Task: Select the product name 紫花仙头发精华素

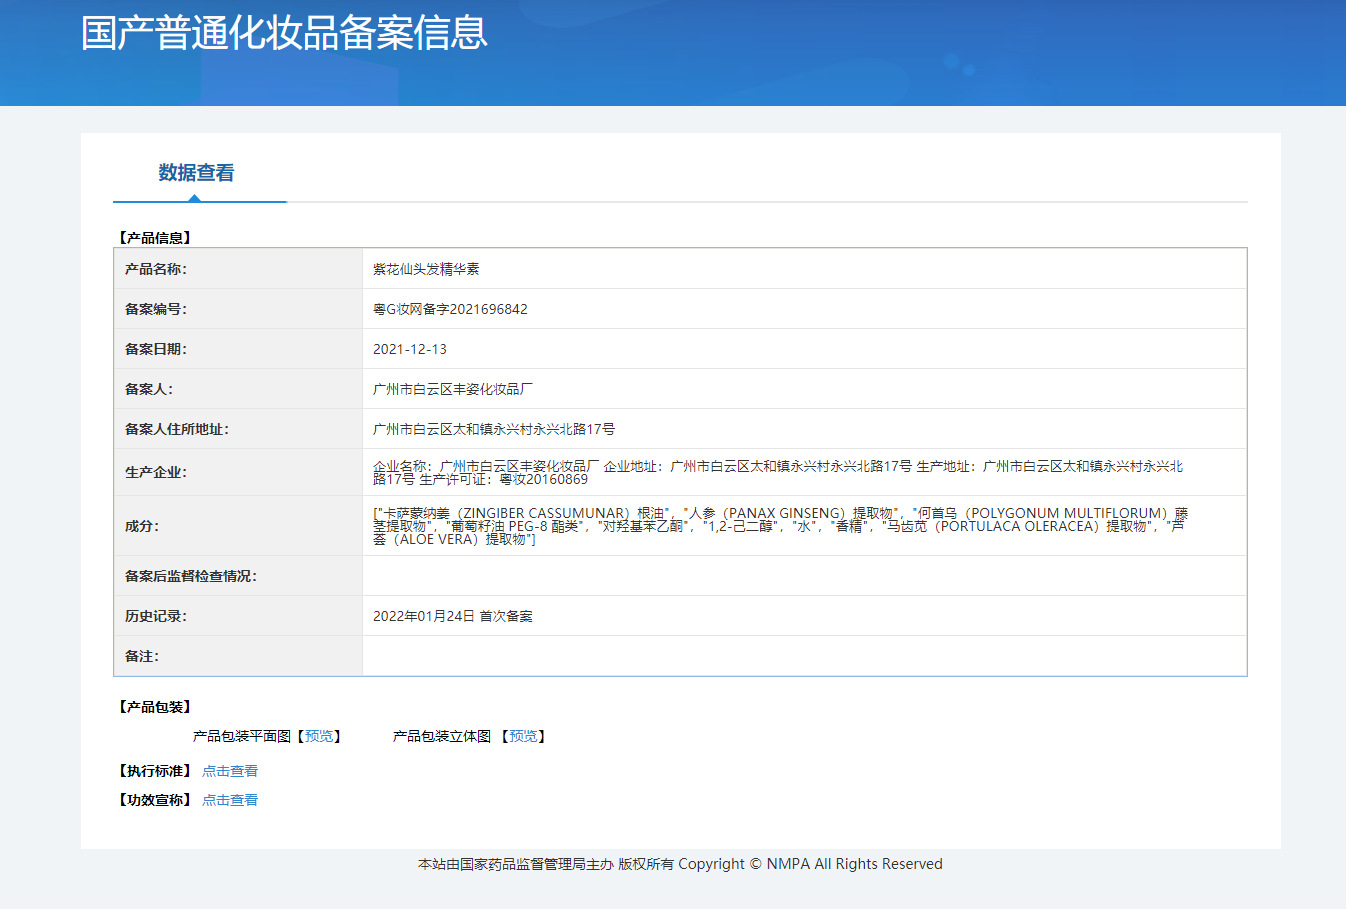Action: (x=426, y=269)
